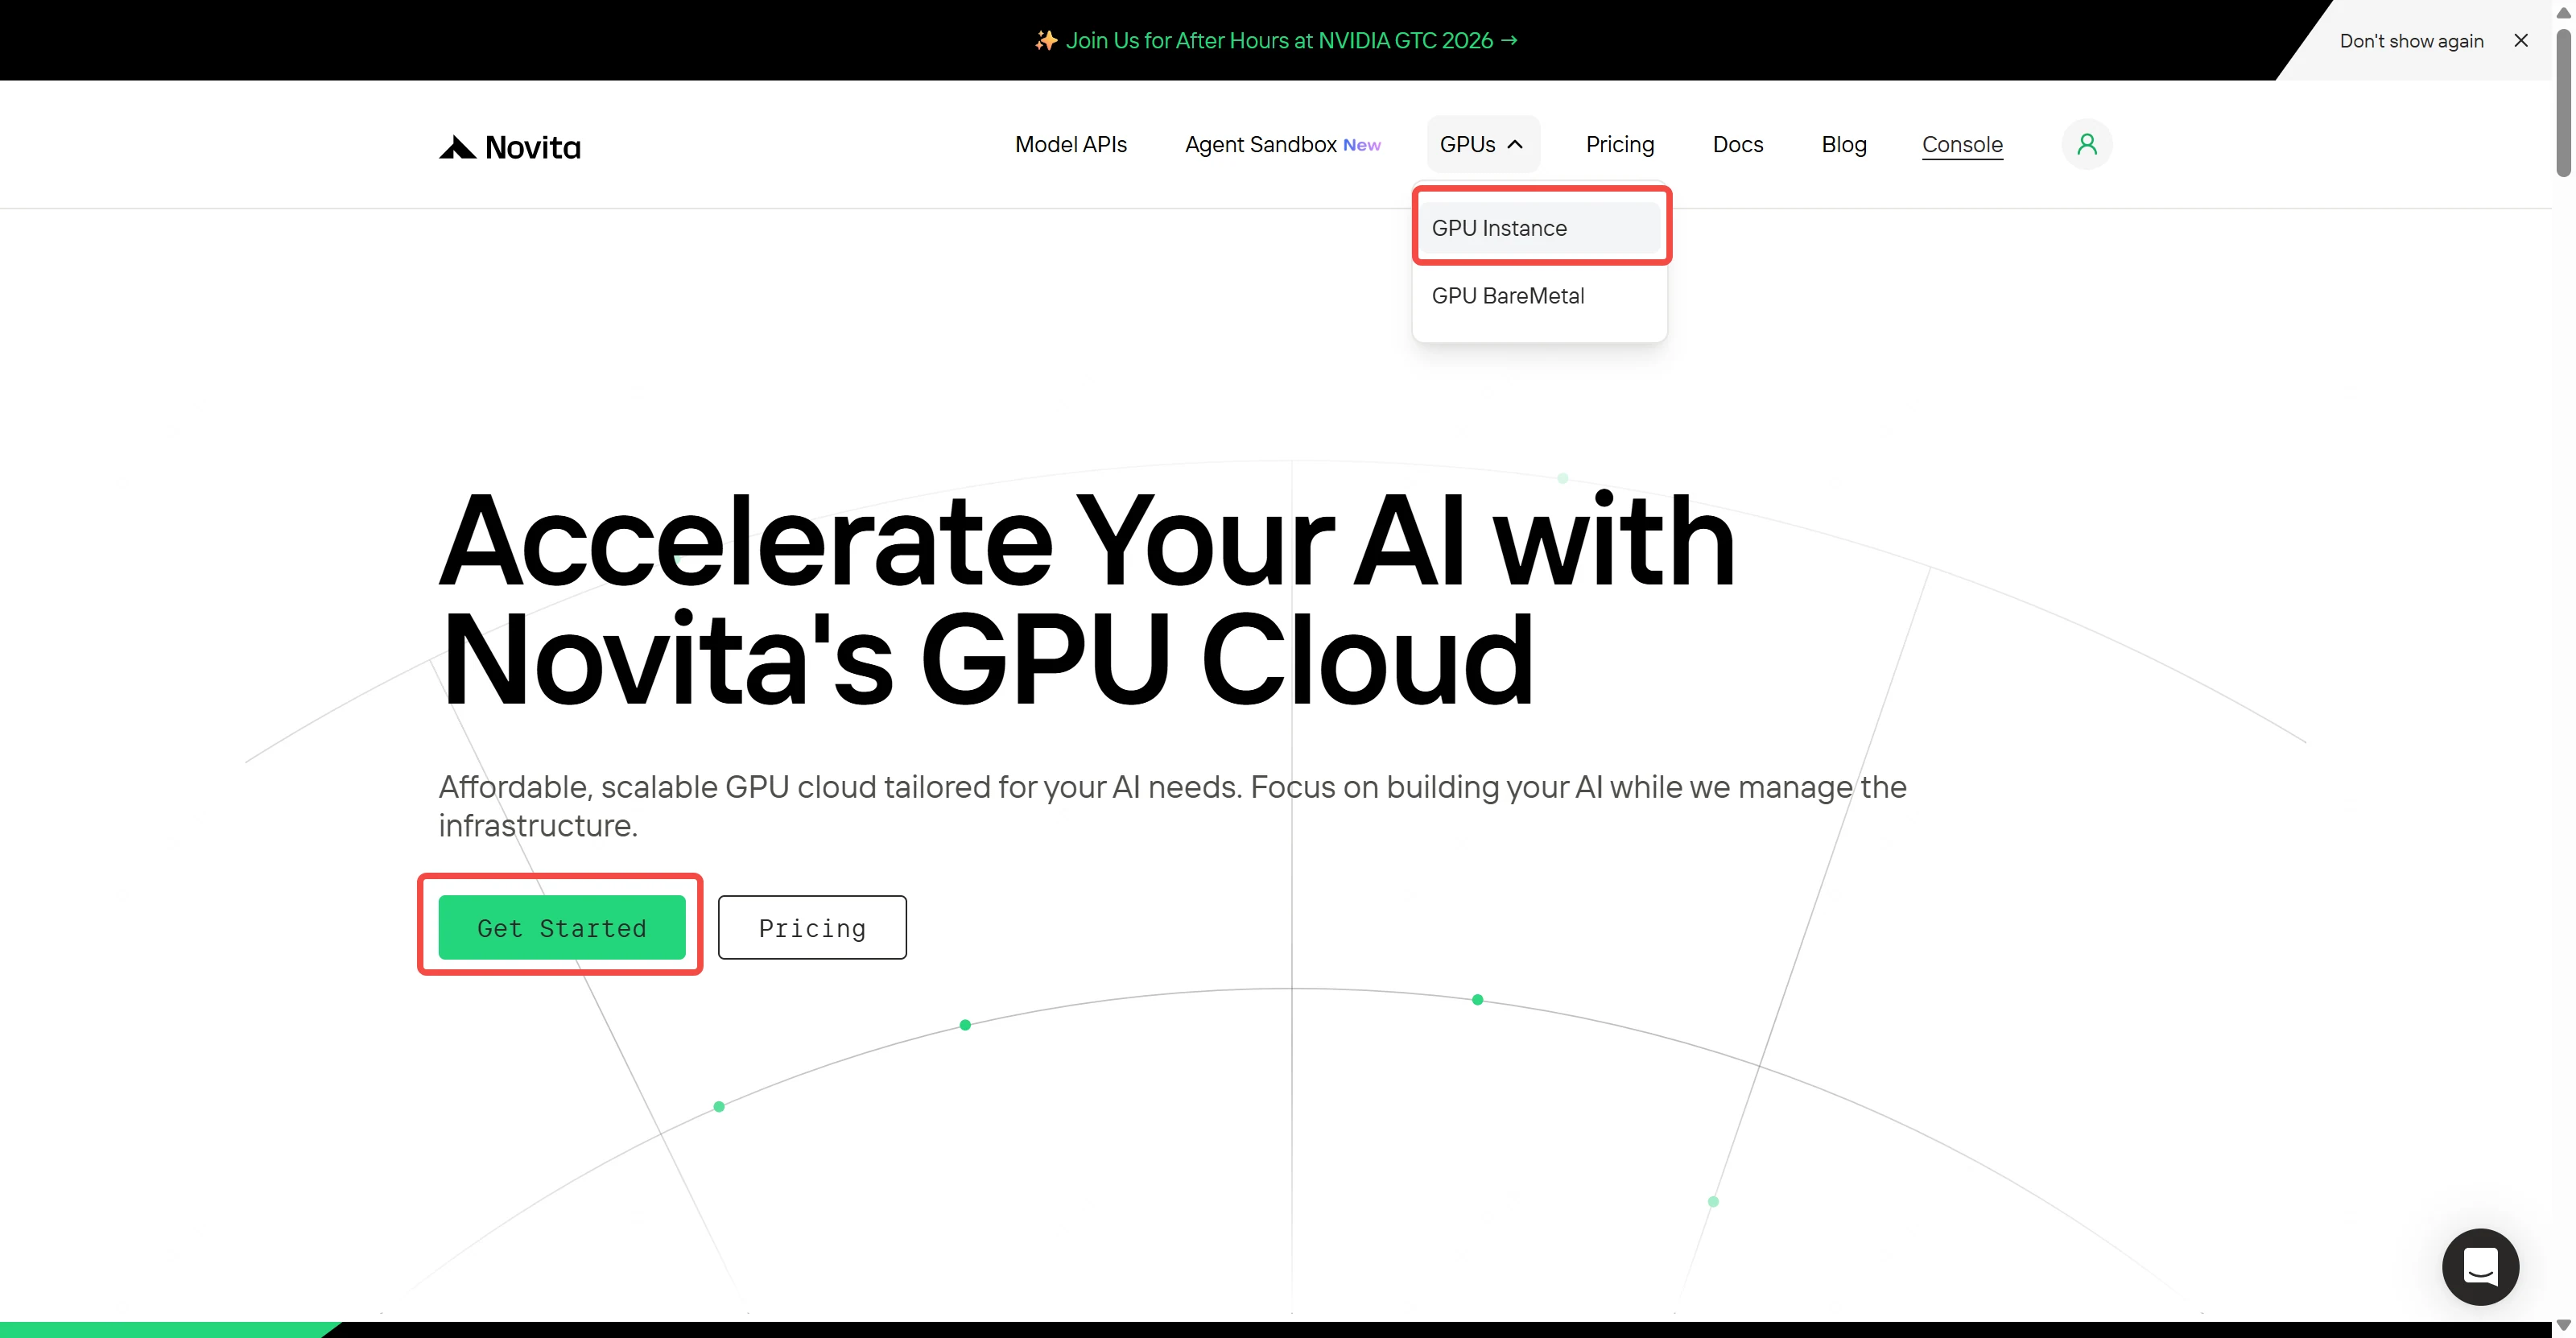This screenshot has width=2576, height=1338.
Task: Open the Docs page
Action: (1737, 144)
